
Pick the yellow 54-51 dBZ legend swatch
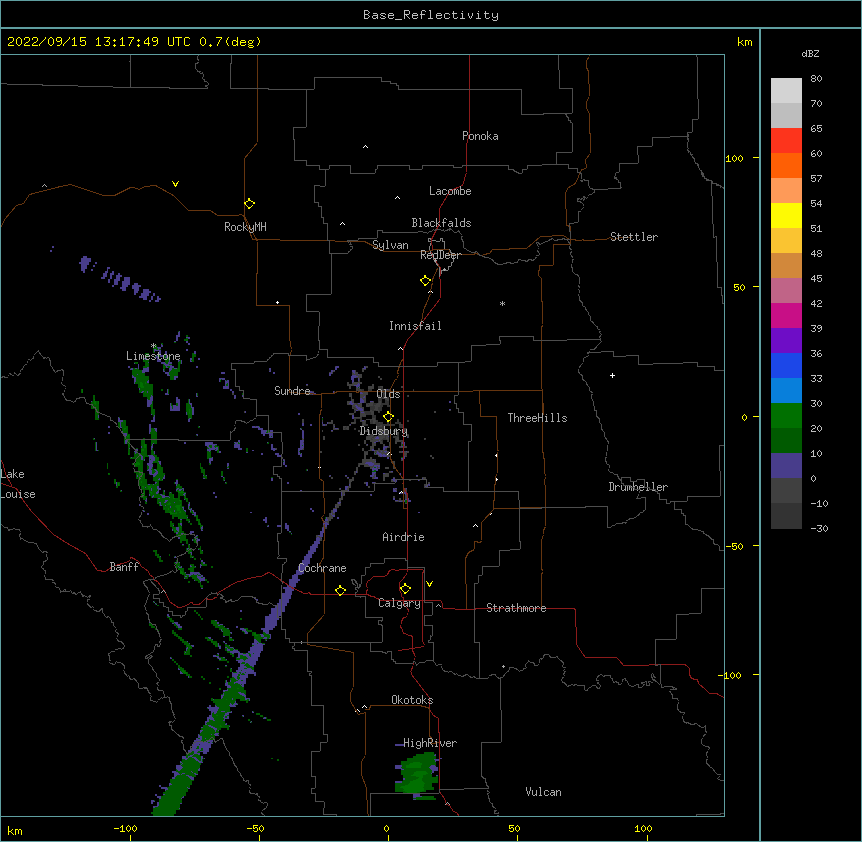[786, 215]
